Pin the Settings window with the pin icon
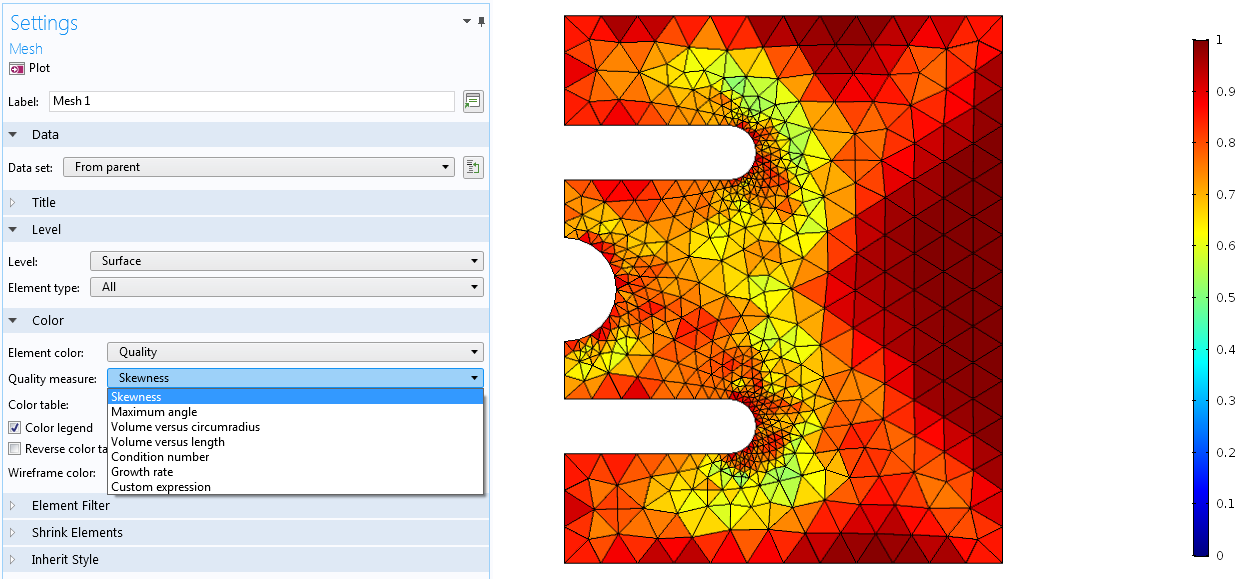The image size is (1235, 579). (482, 21)
